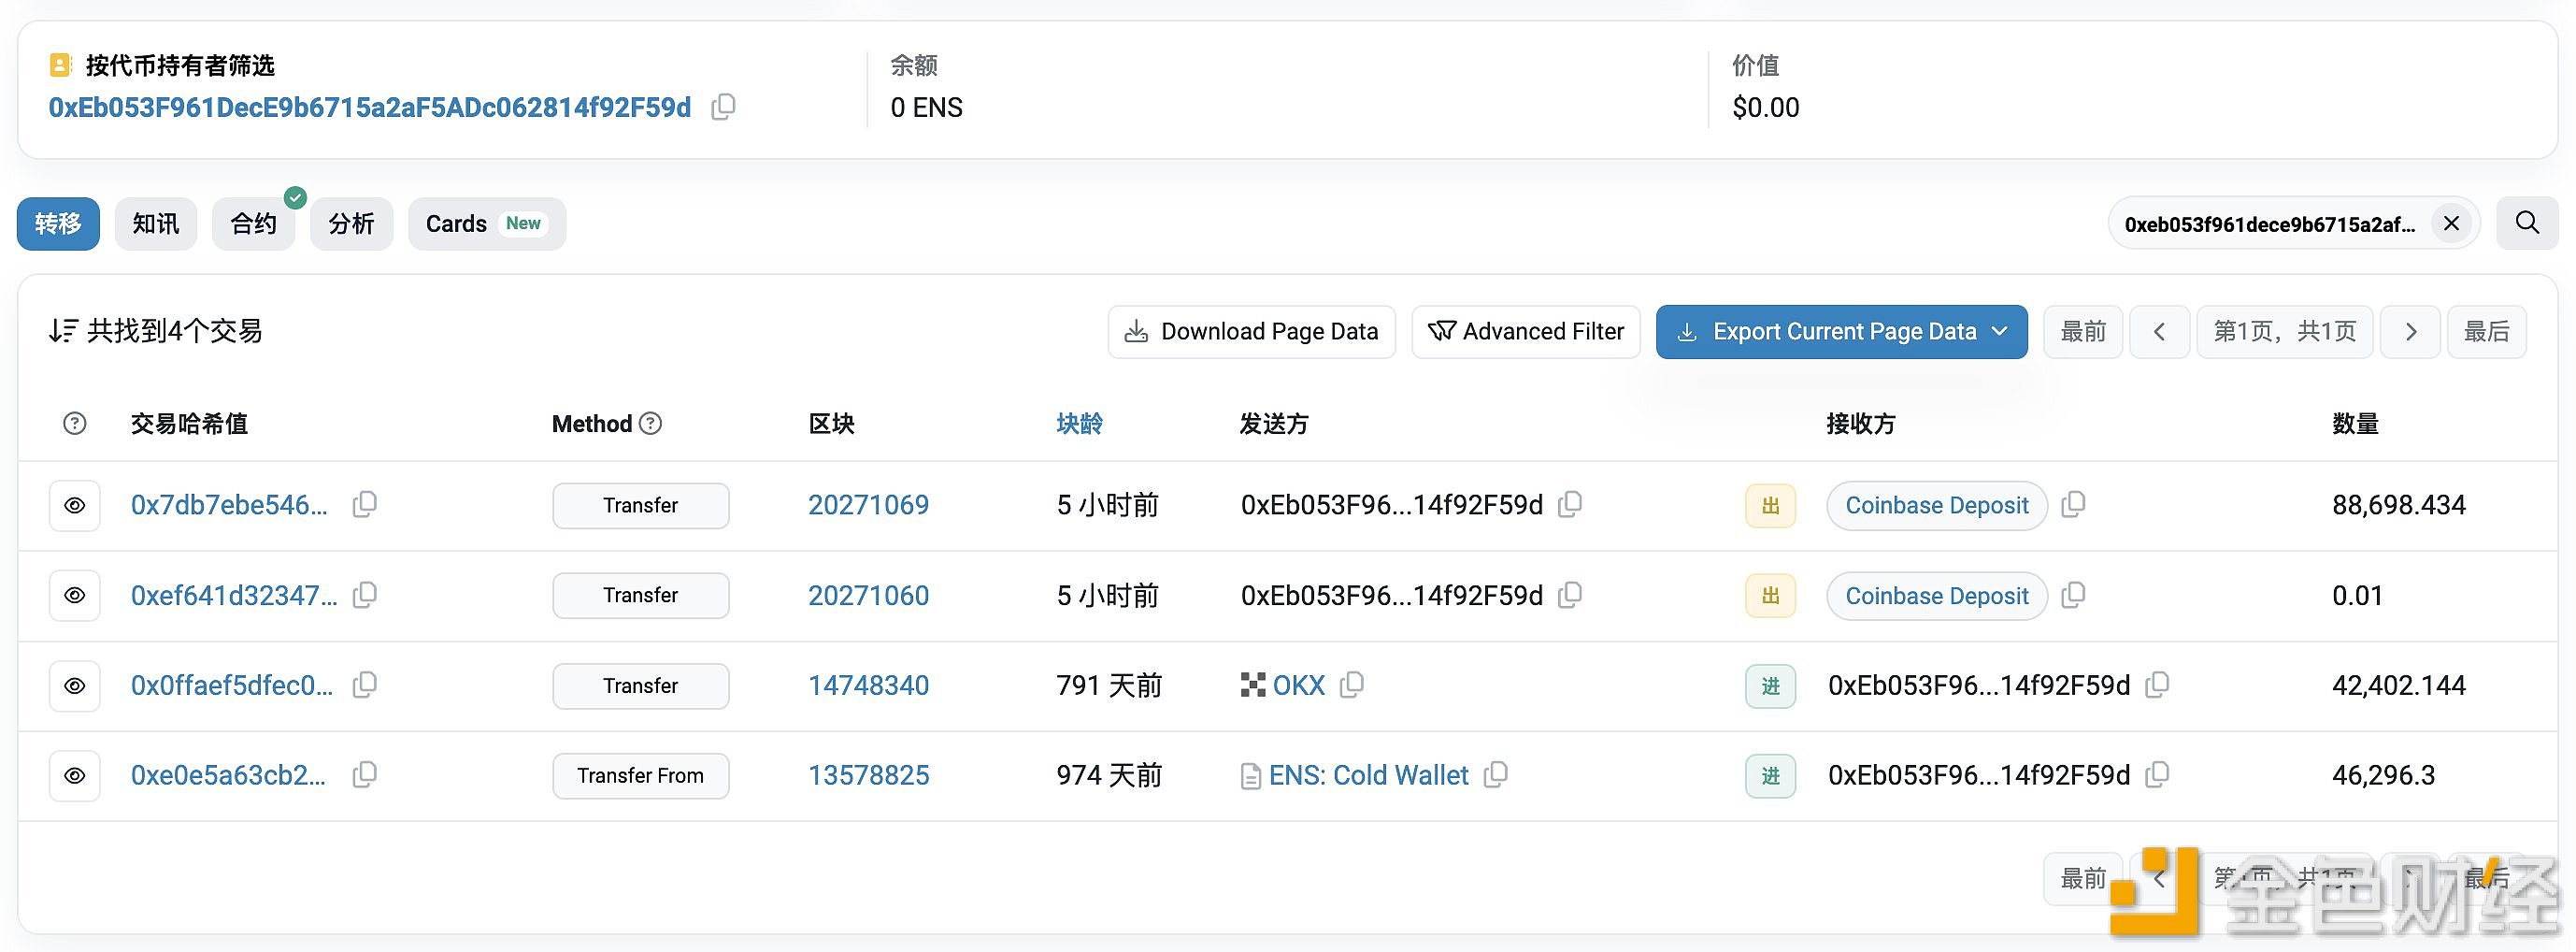Open the Cards New tab
This screenshot has height=952, width=2576.
click(487, 223)
